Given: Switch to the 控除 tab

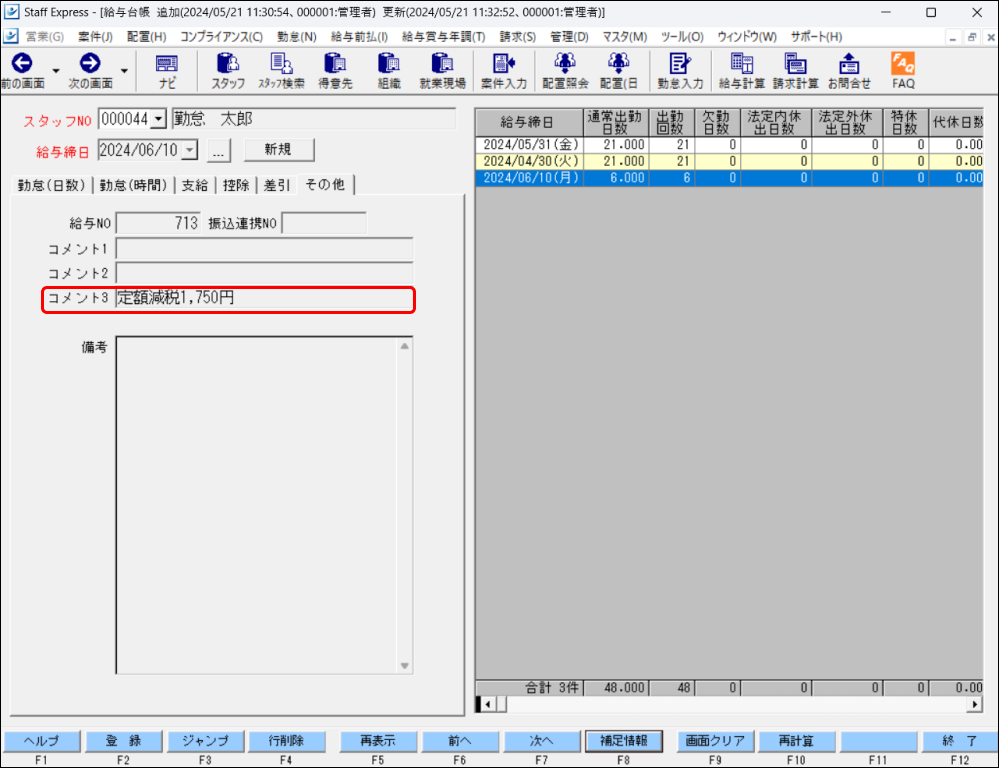Looking at the screenshot, I should (236, 185).
